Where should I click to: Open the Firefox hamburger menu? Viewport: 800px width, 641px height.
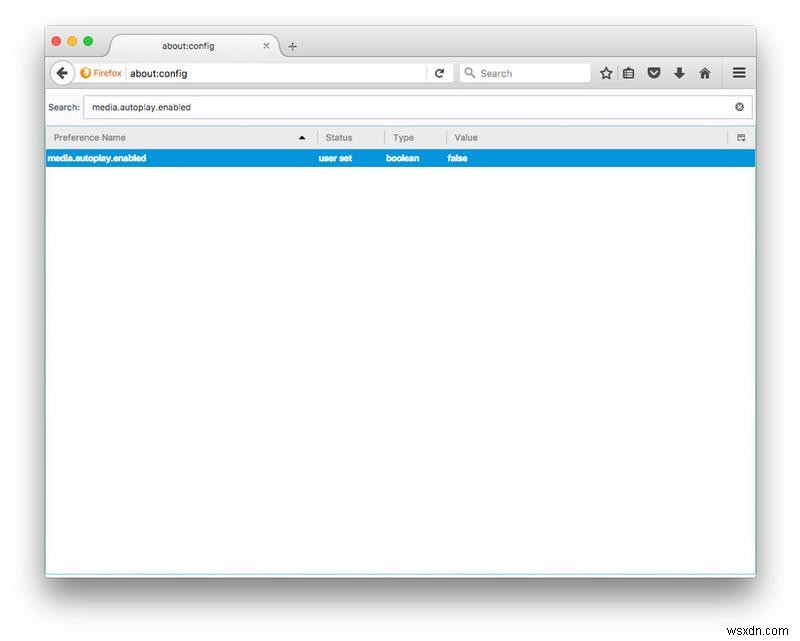738,72
